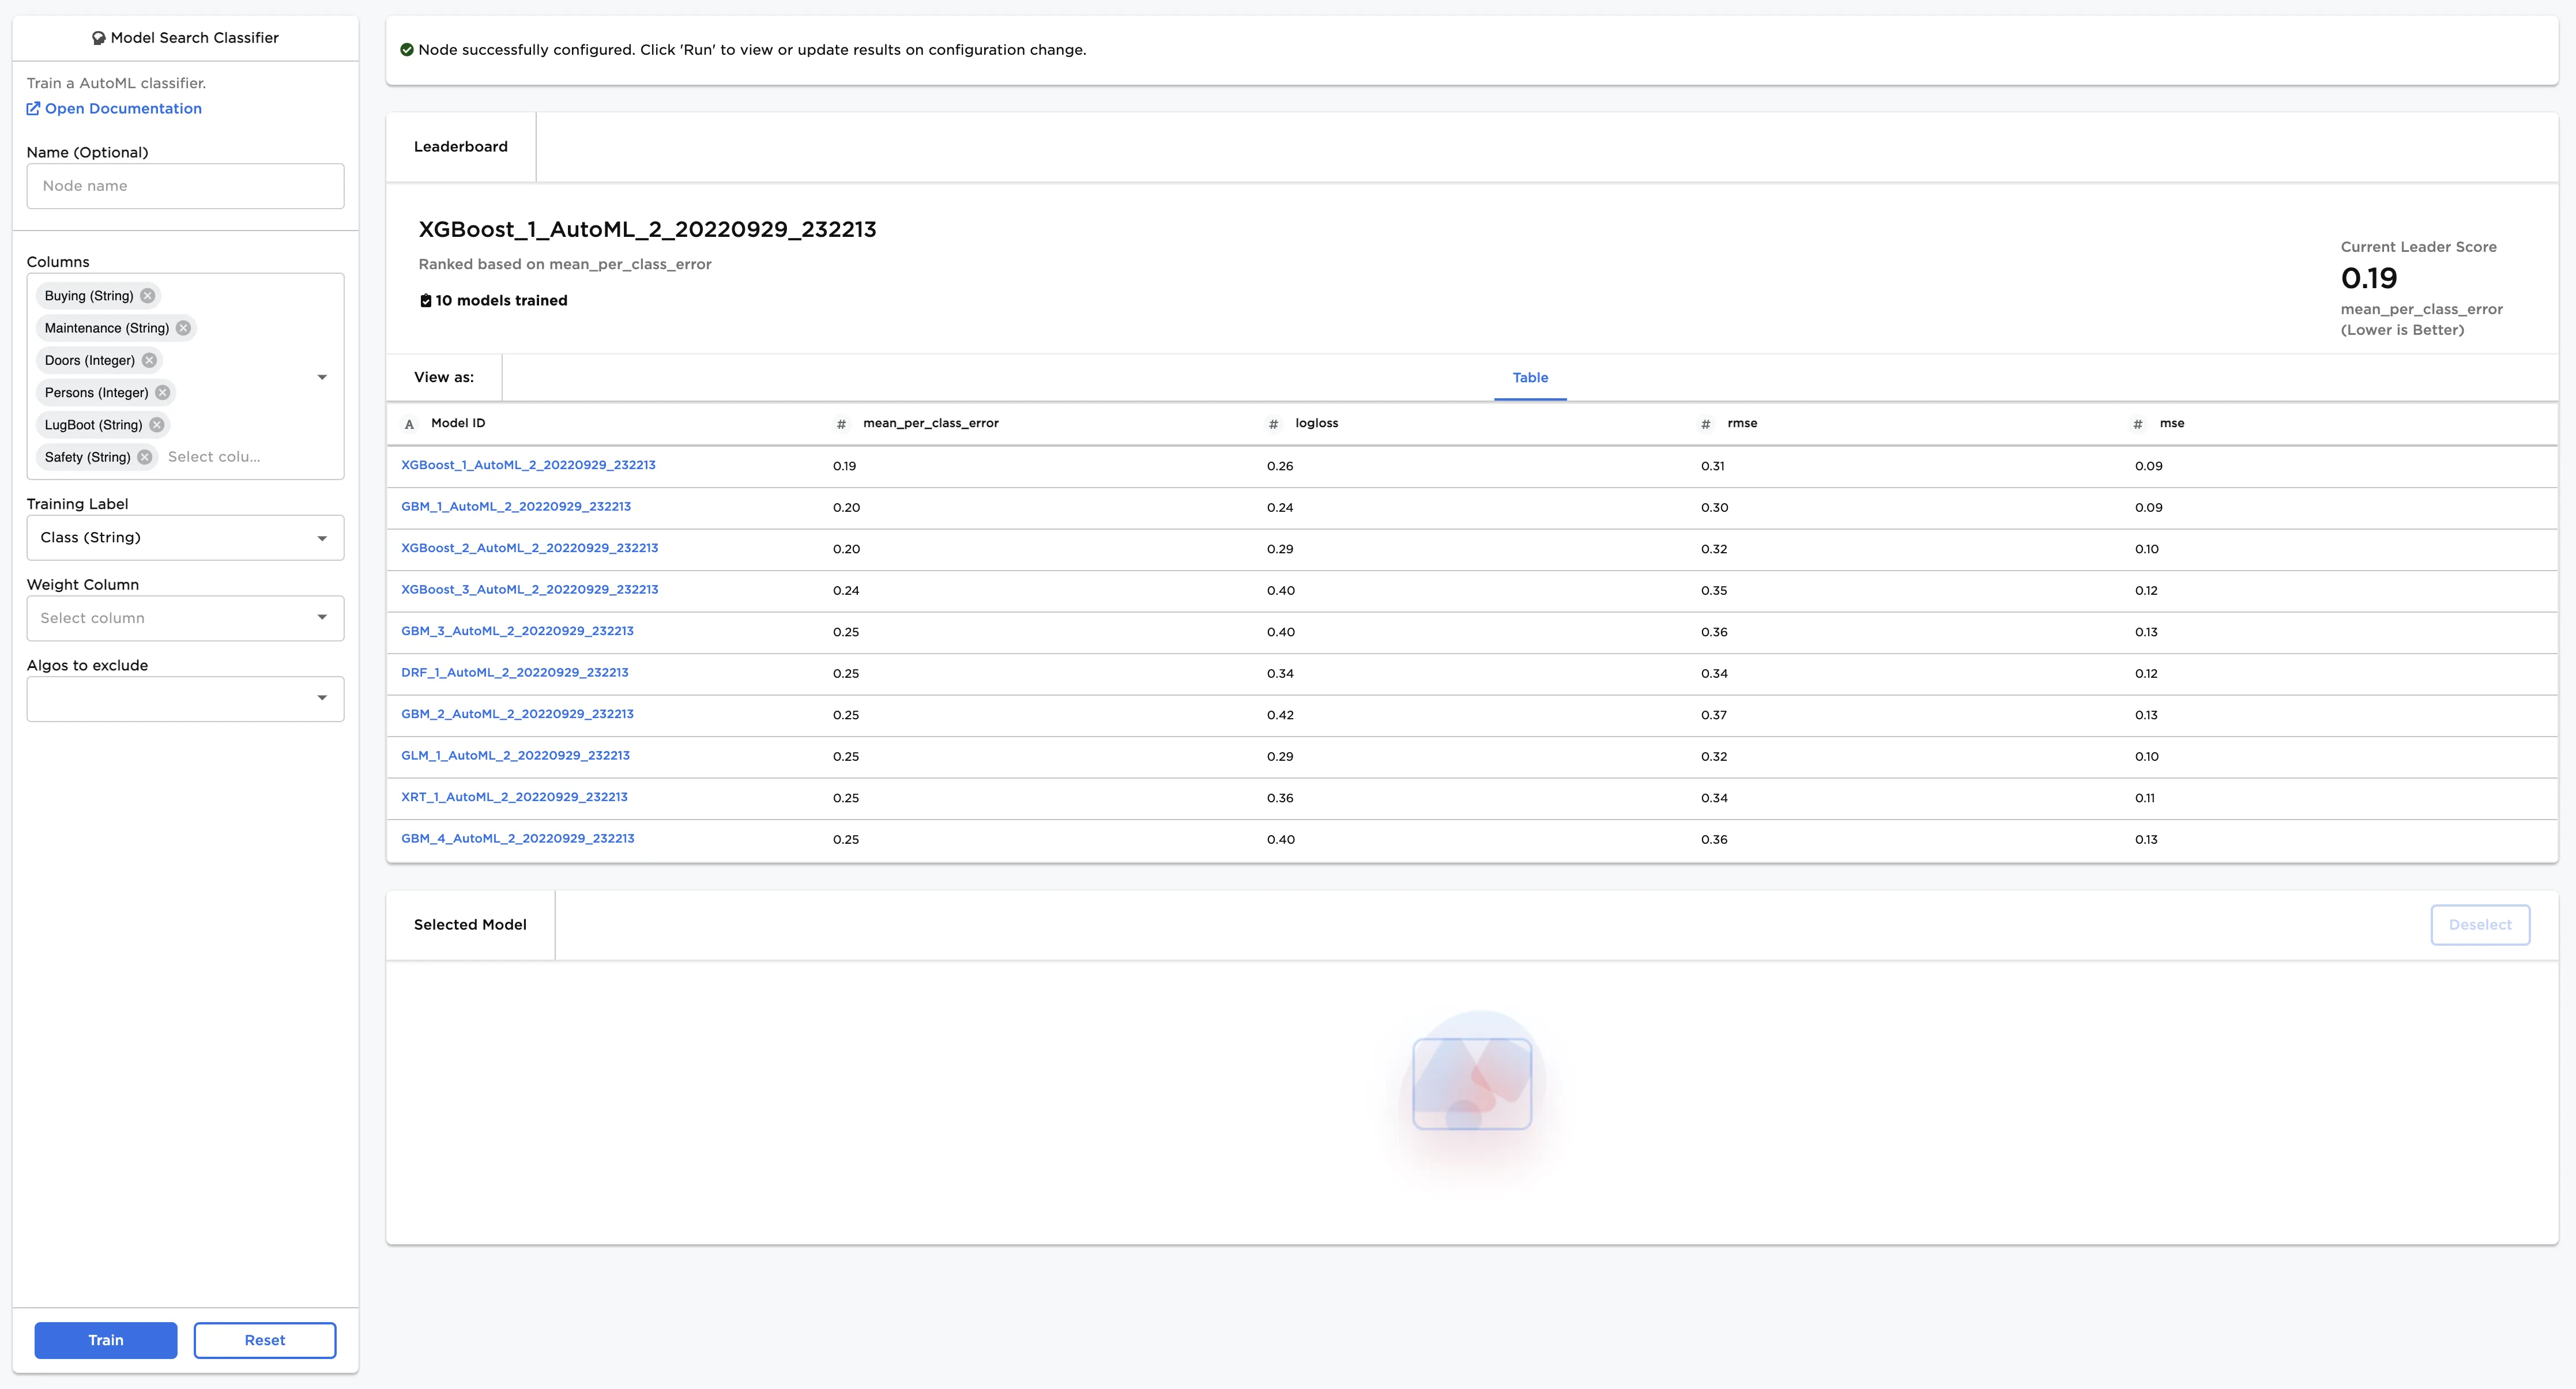
Task: Remove the Buying (String) column chip
Action: tap(148, 296)
